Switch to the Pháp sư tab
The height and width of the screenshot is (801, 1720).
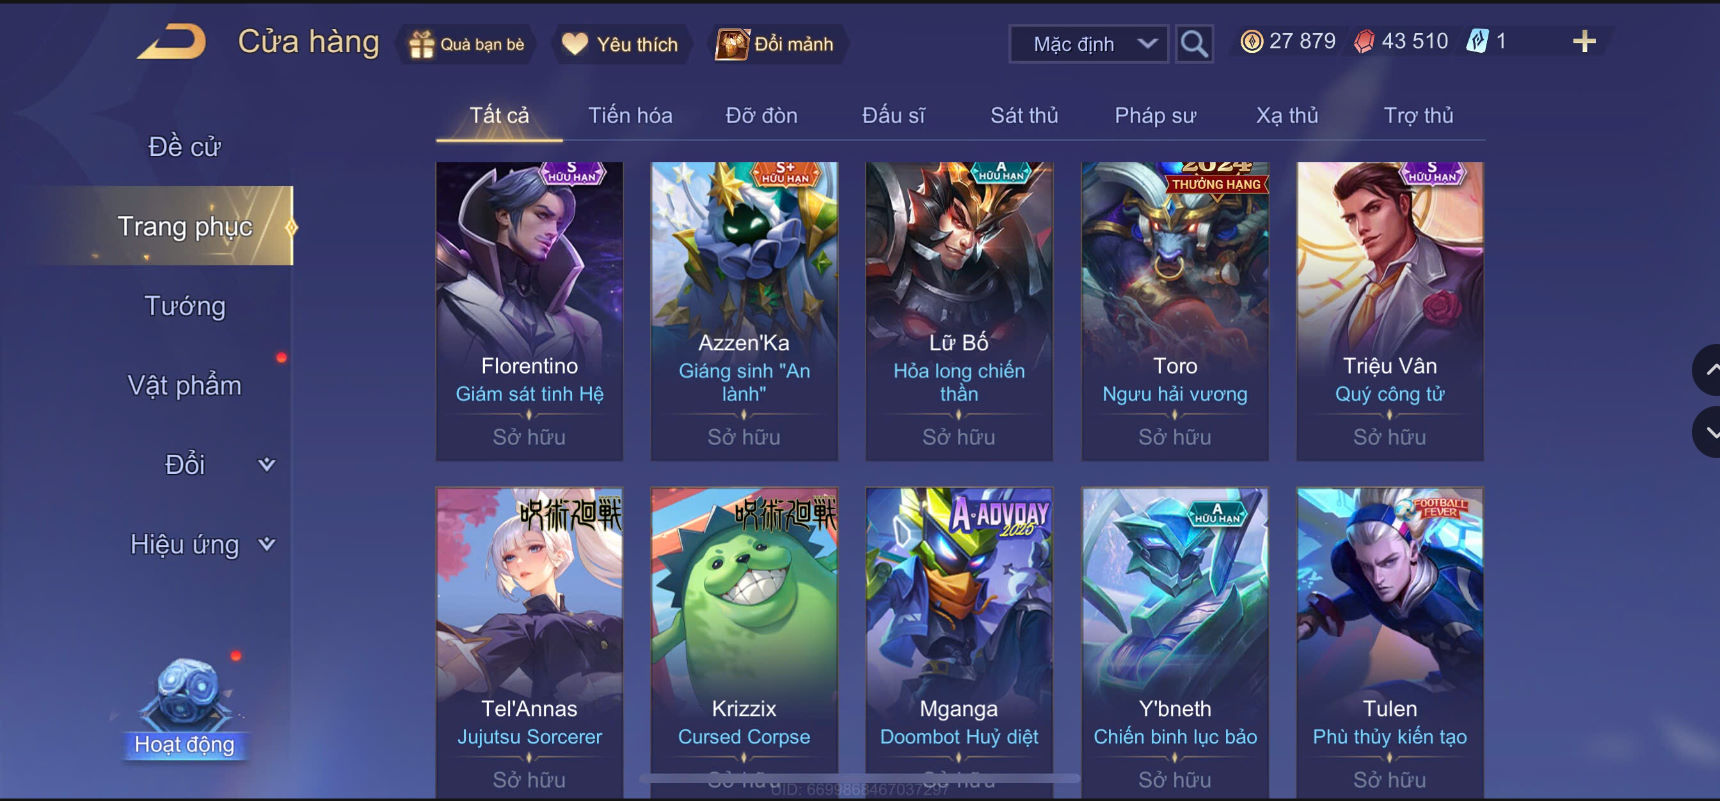(x=1155, y=116)
